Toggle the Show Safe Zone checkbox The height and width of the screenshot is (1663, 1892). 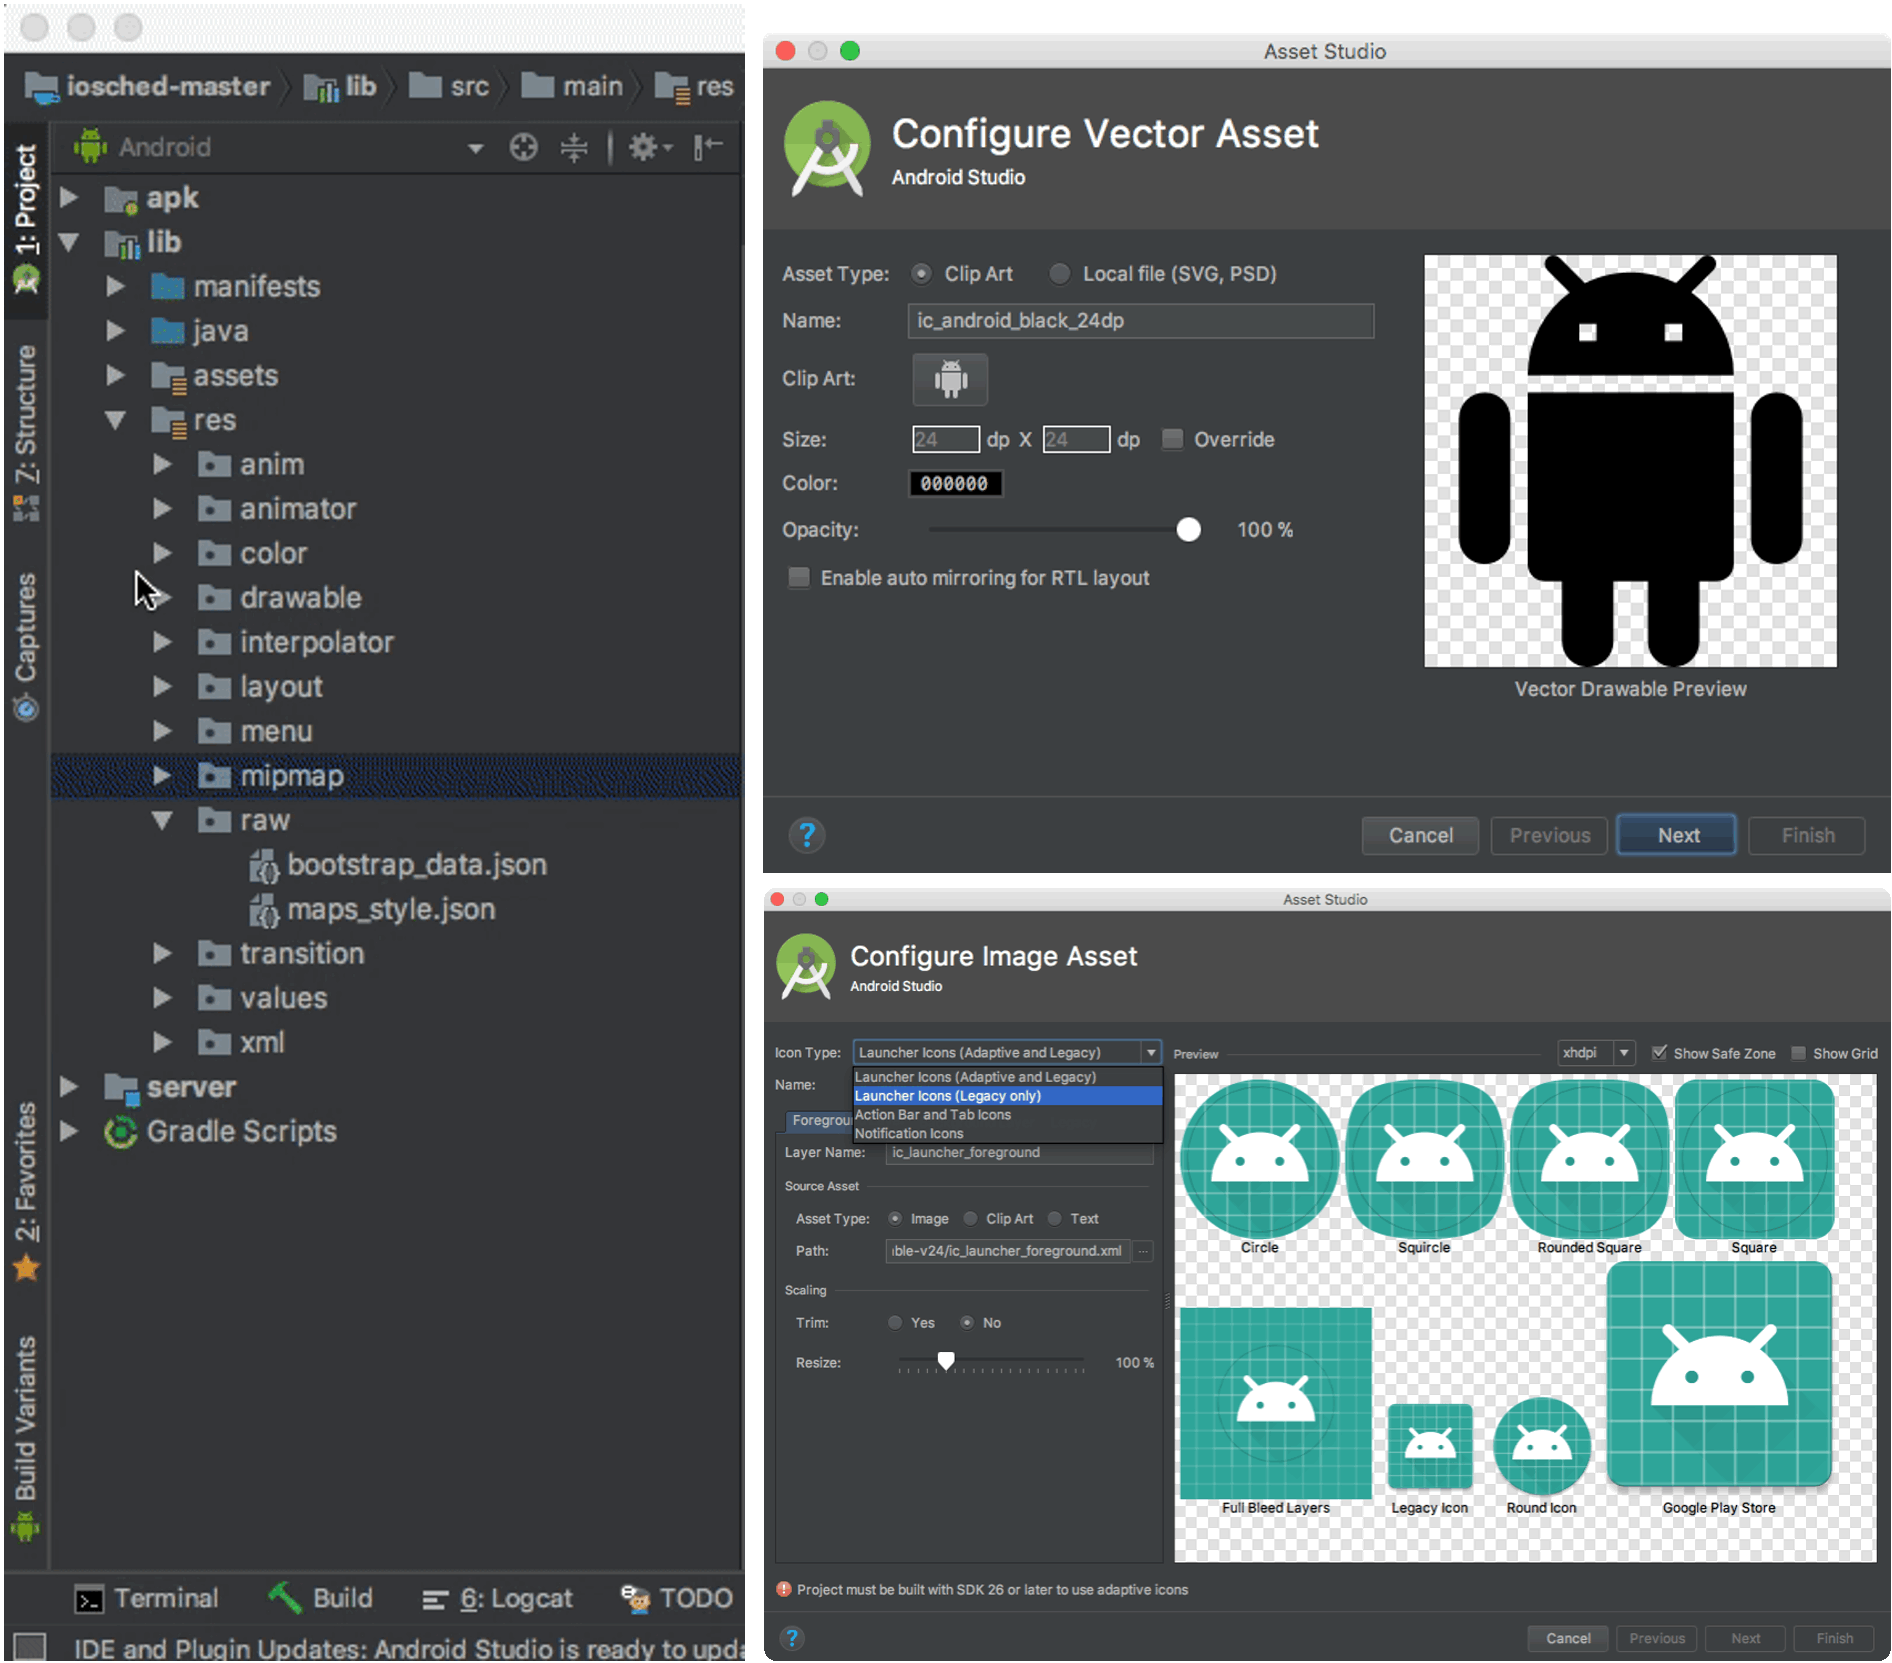[1659, 1052]
